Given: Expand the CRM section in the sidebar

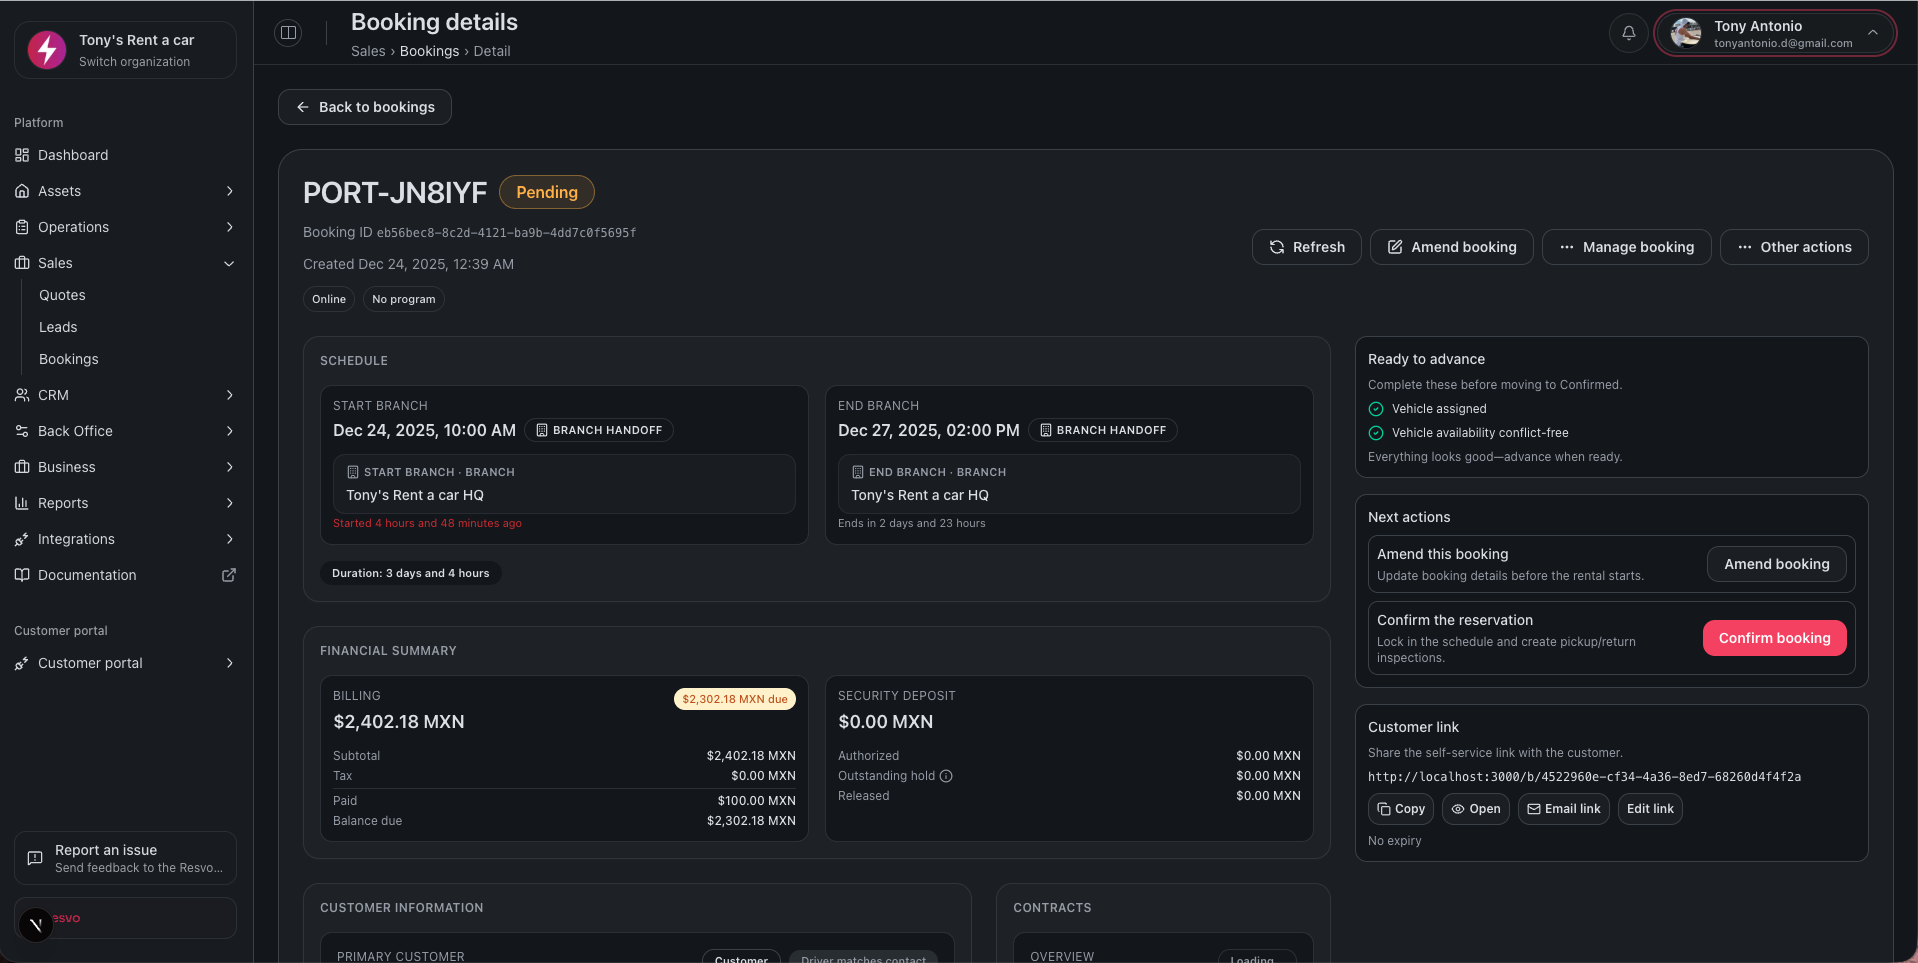Looking at the screenshot, I should point(229,395).
